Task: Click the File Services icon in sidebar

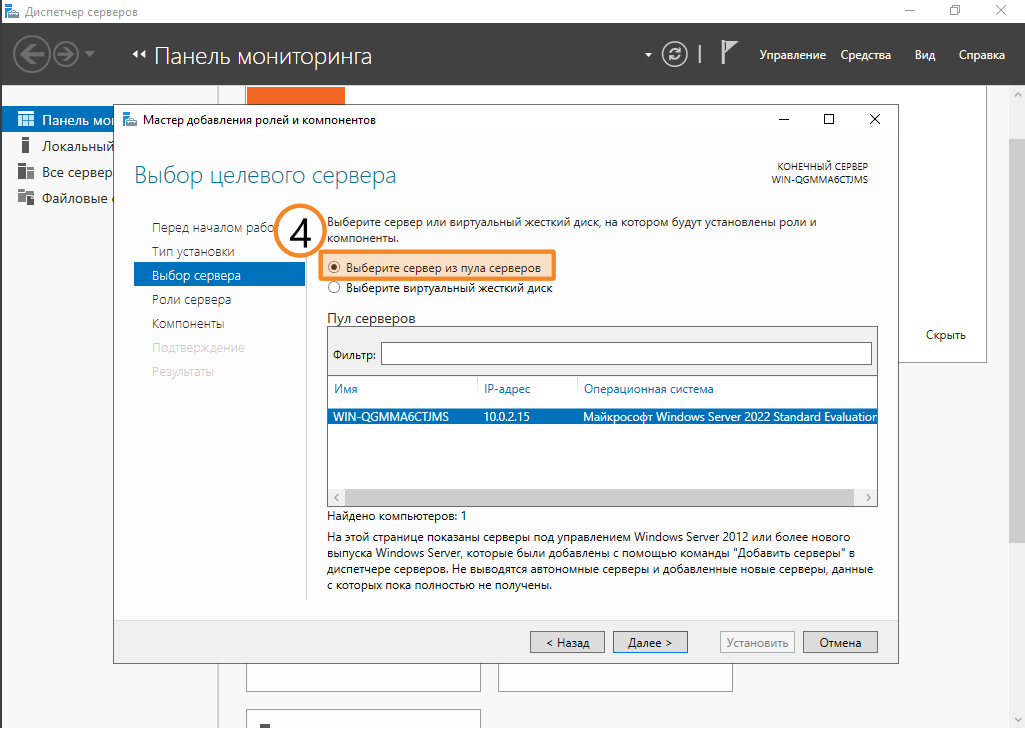Action: point(26,198)
